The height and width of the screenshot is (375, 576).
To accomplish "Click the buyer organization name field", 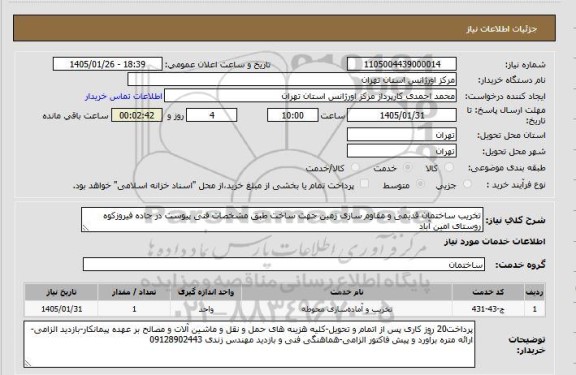I will click(292, 80).
